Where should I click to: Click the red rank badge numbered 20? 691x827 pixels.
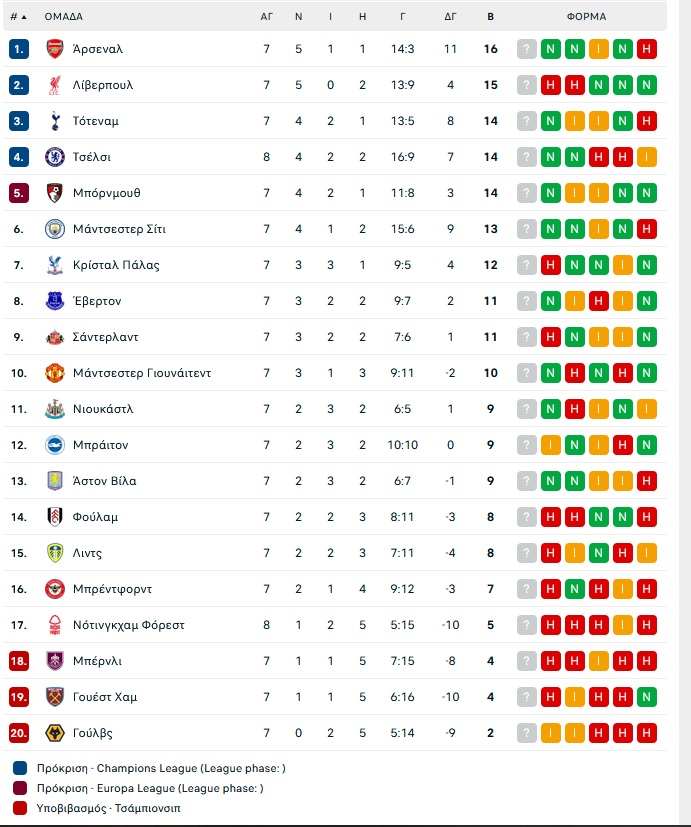(19, 733)
